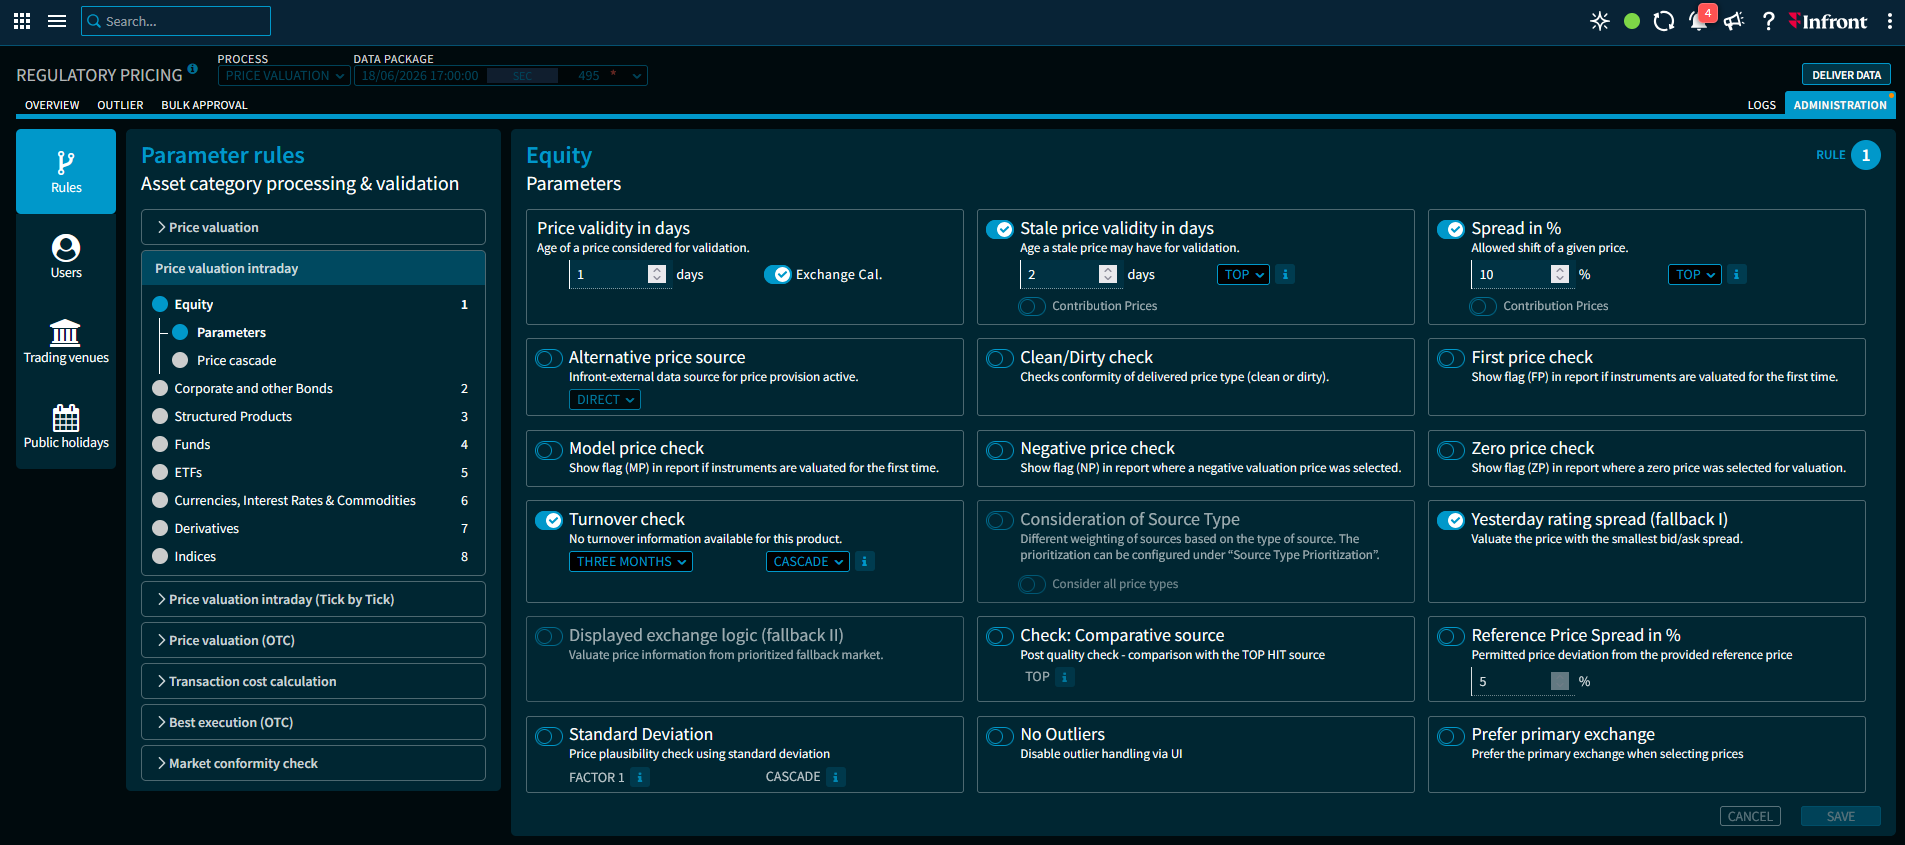Select Price cascade under Equity
Screen dimensions: 1905x845
tap(236, 360)
